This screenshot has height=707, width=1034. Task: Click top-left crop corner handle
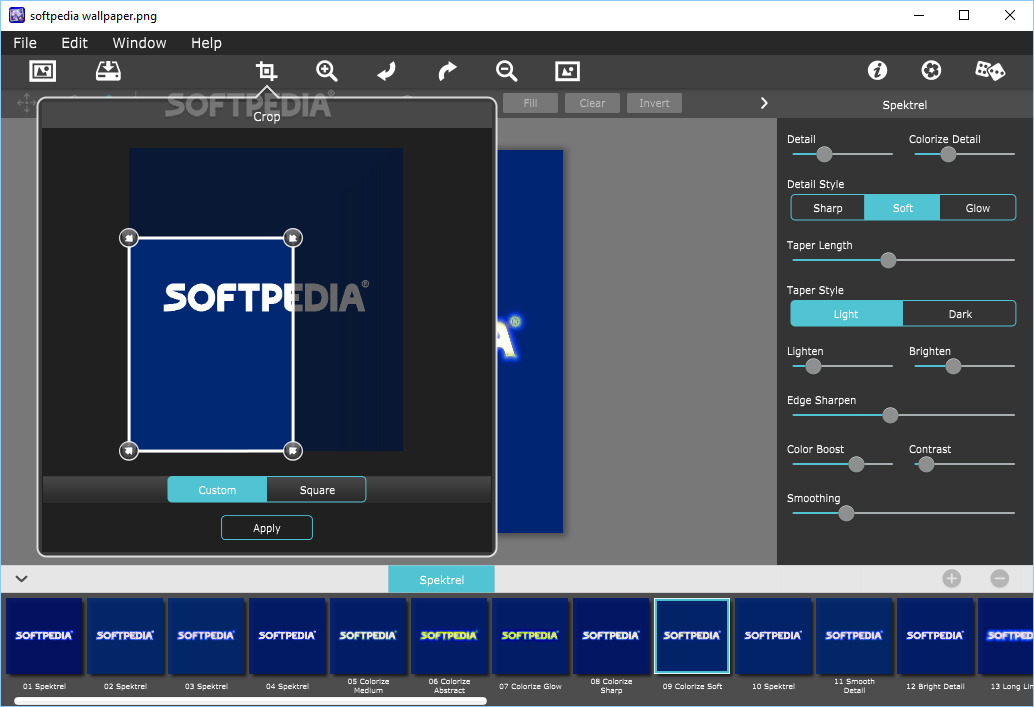(x=129, y=237)
